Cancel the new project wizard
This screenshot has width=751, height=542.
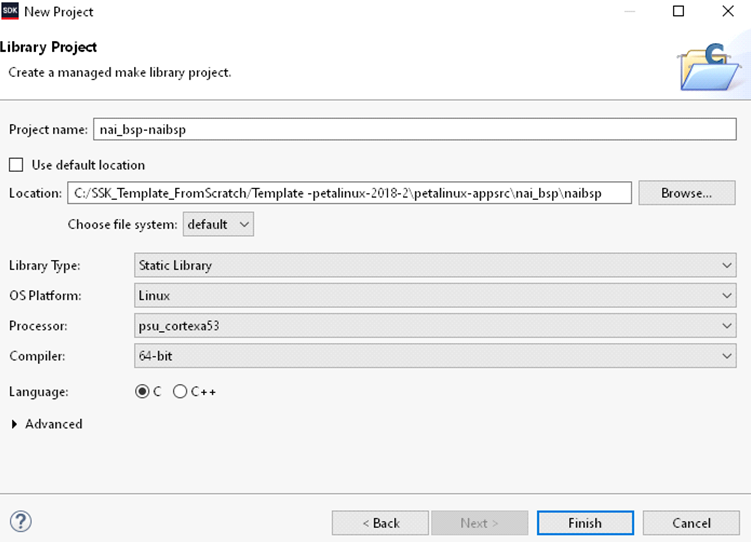point(691,523)
